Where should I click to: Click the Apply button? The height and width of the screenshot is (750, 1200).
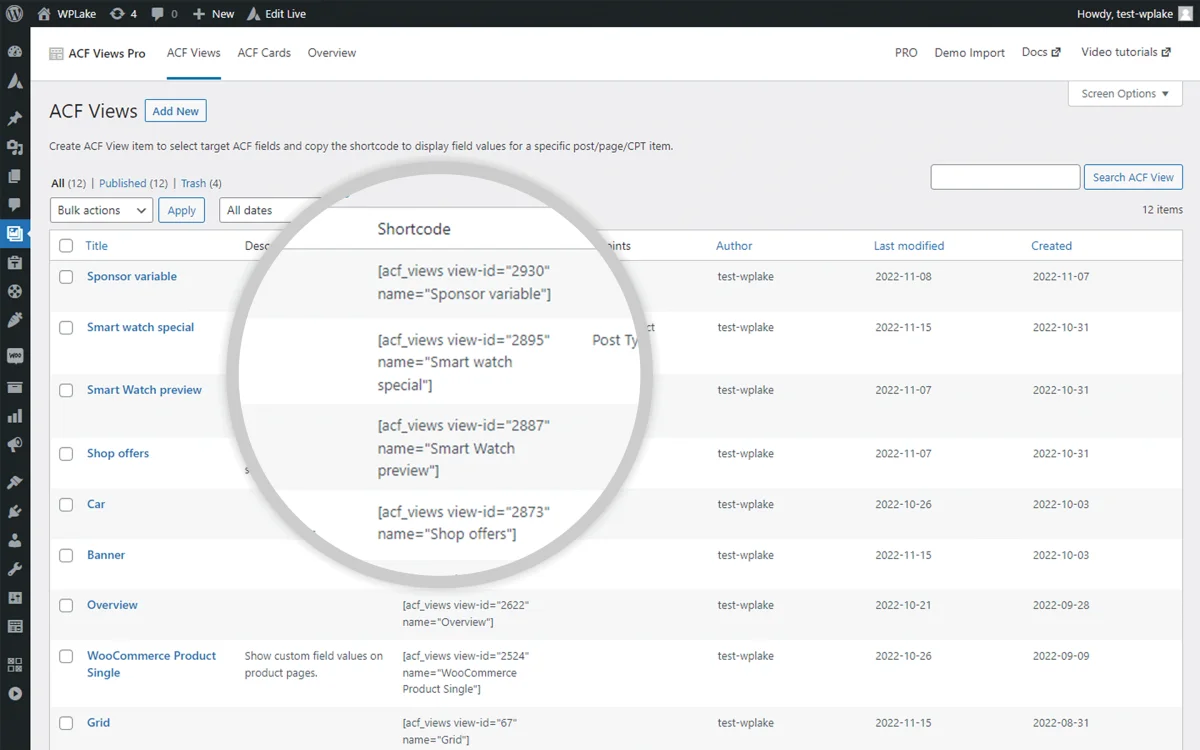pyautogui.click(x=182, y=210)
